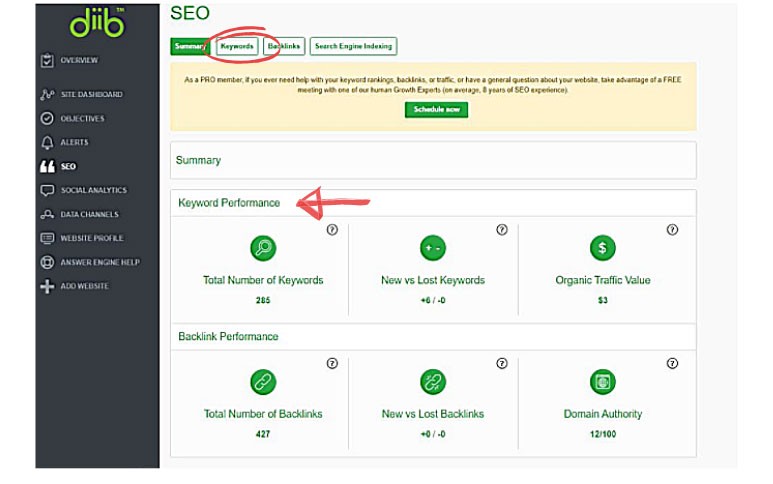Image resolution: width=773 pixels, height=484 pixels.
Task: Click the Site Dashboard graph icon
Action: click(47, 94)
